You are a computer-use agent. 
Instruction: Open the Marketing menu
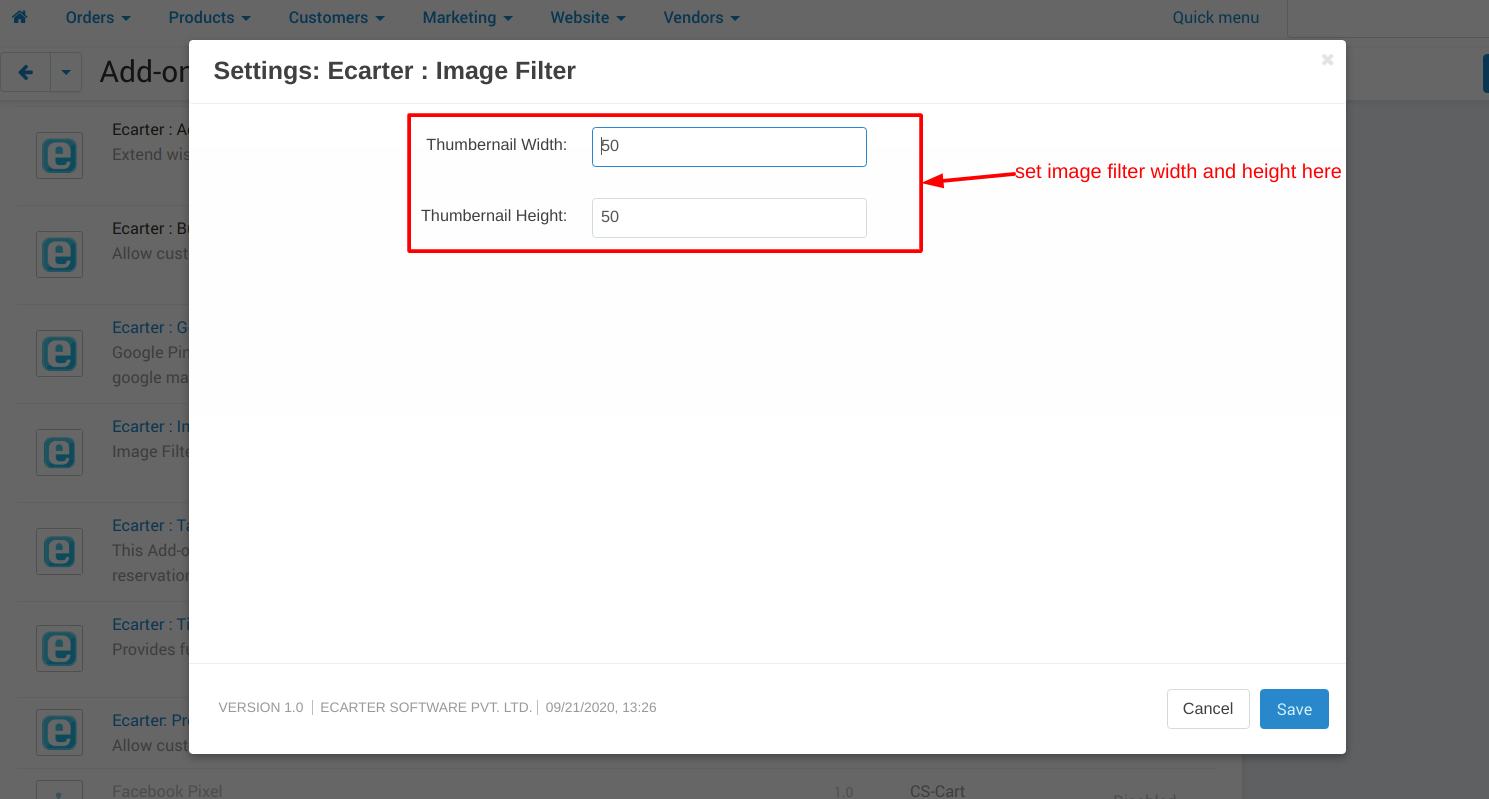pyautogui.click(x=468, y=18)
